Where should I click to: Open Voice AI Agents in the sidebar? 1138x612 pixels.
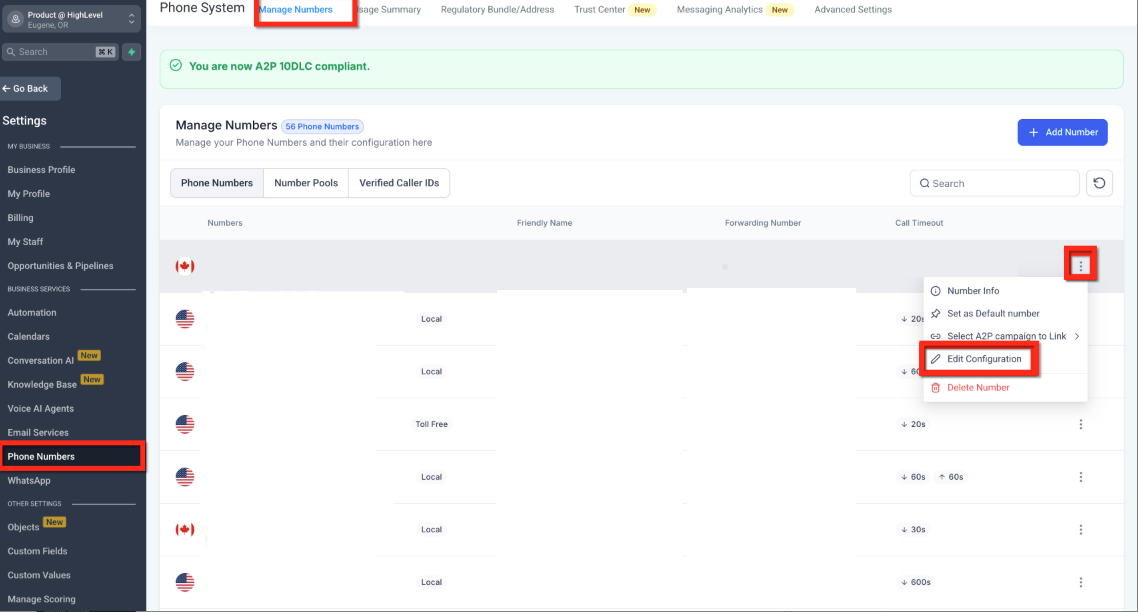(42, 408)
